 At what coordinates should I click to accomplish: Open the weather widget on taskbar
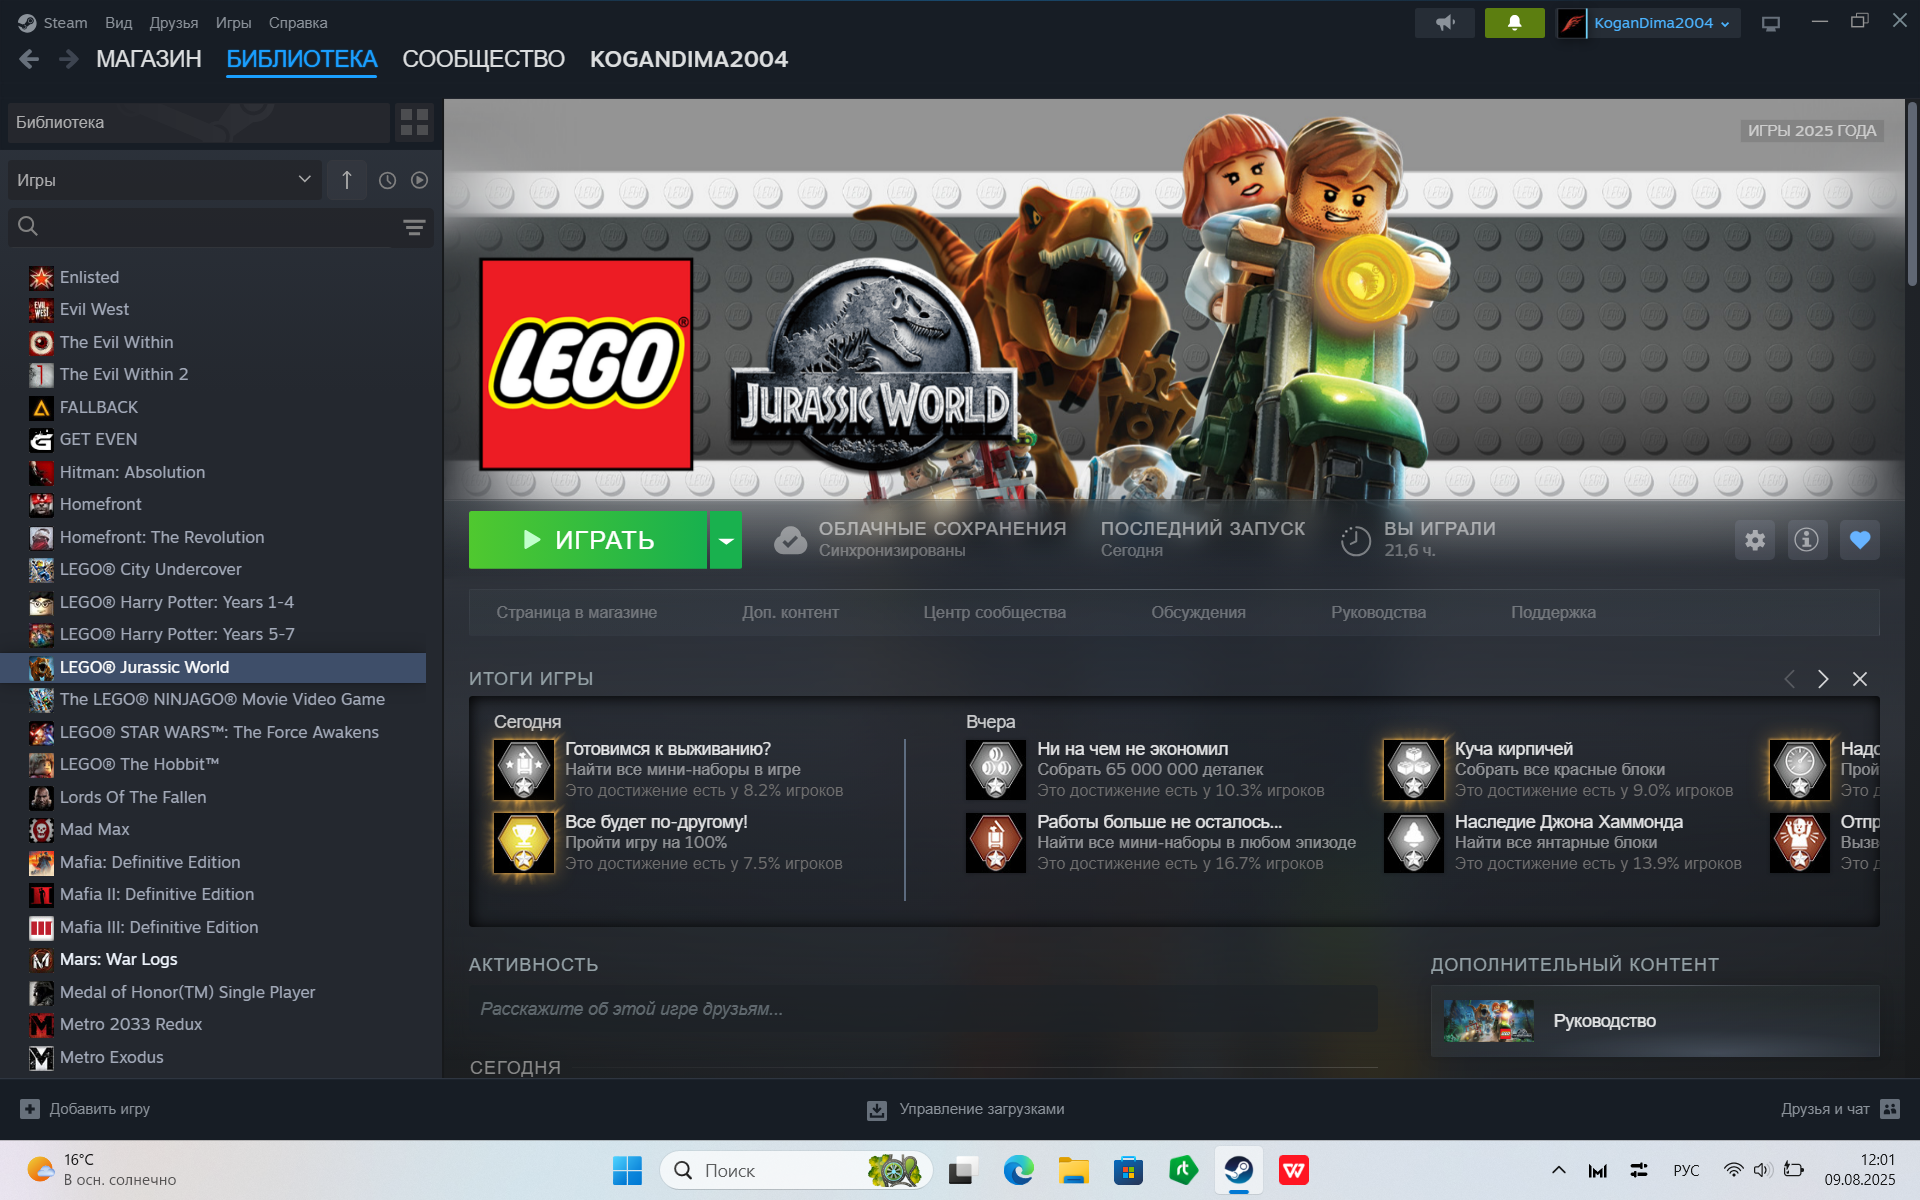pyautogui.click(x=100, y=1170)
